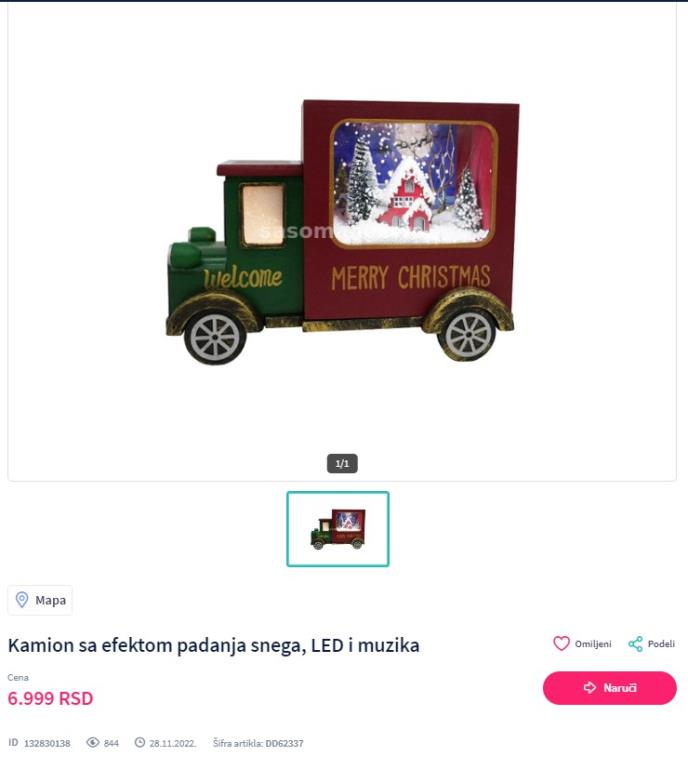This screenshot has width=688, height=769.
Task: Click the map pin icon
Action: [x=22, y=599]
